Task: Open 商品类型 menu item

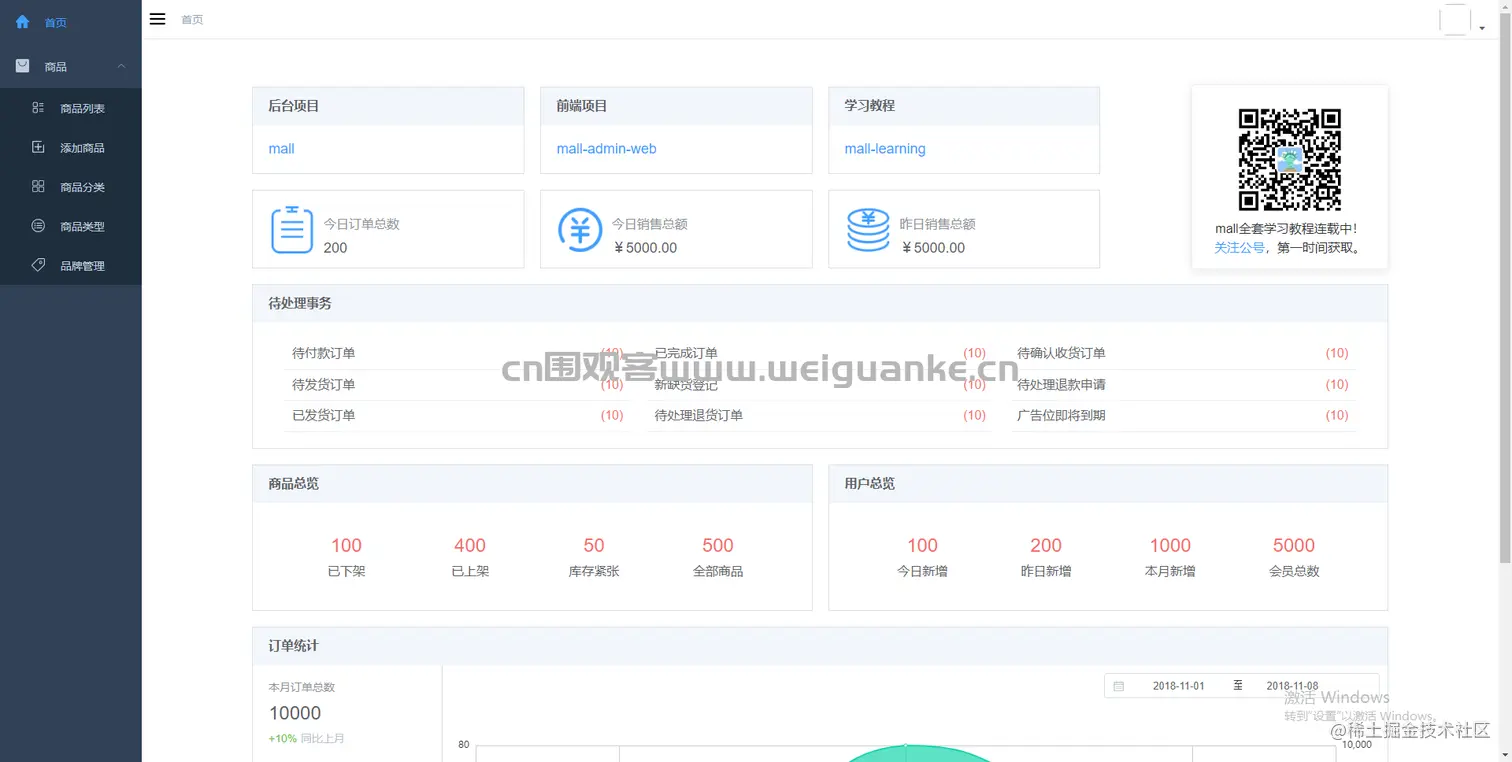Action: click(71, 226)
